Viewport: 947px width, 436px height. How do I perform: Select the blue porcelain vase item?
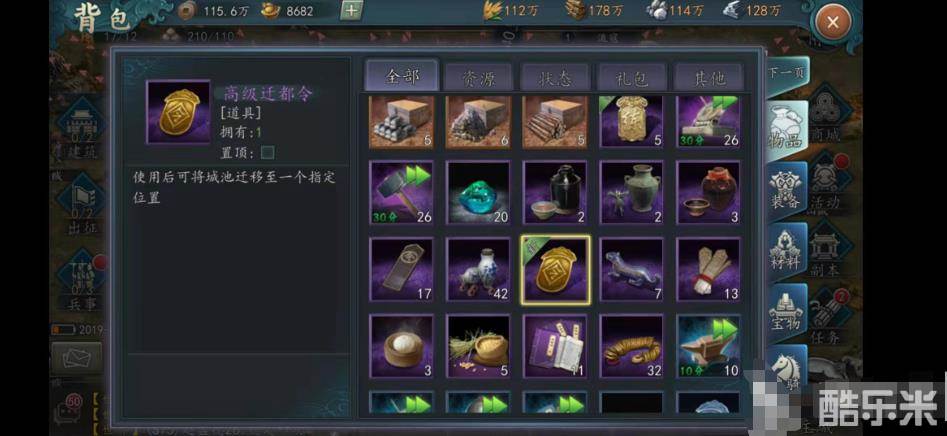pos(478,270)
